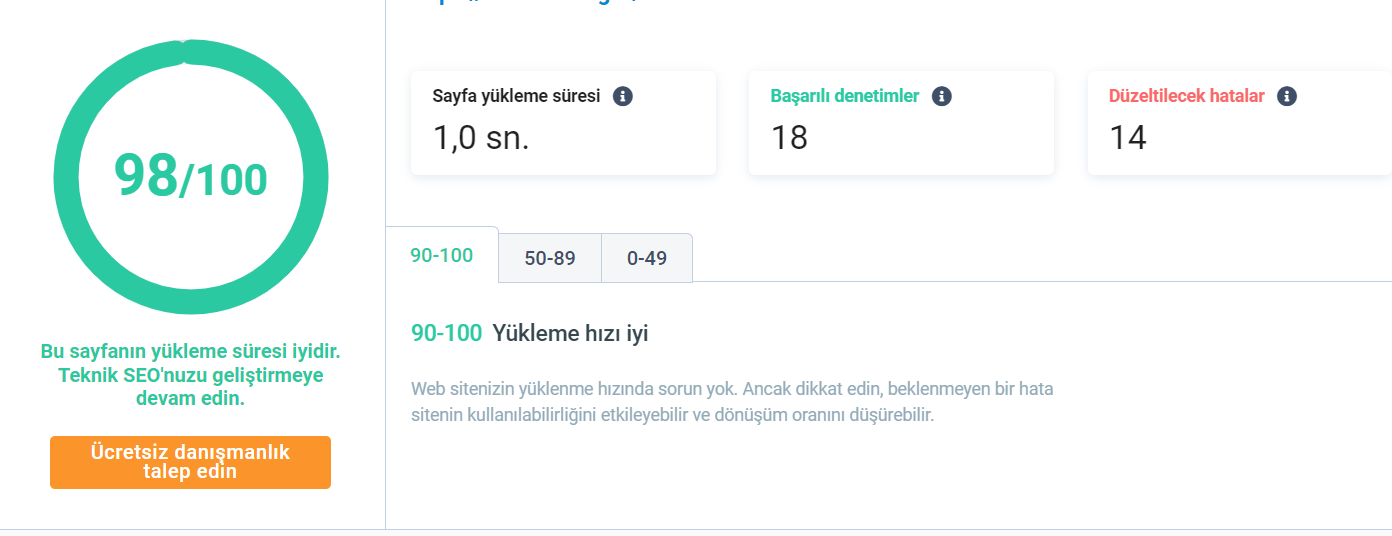Click the 18 passed audits number
1392x536 pixels.
coord(789,137)
